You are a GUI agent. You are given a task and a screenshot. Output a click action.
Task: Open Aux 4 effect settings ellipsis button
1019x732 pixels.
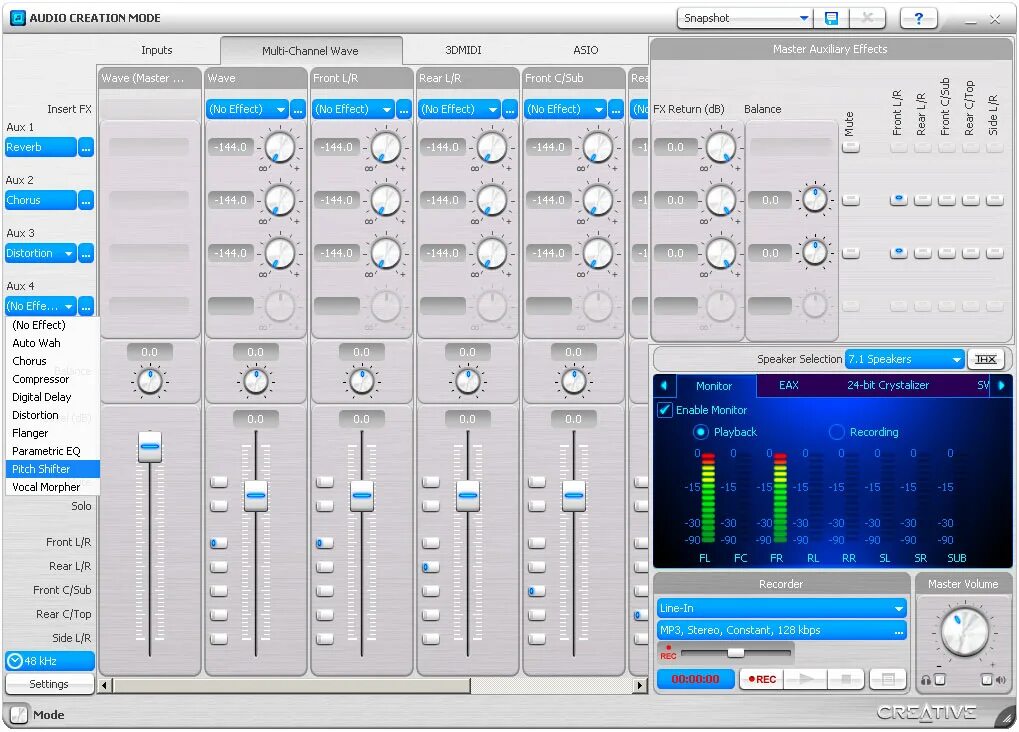(x=86, y=306)
